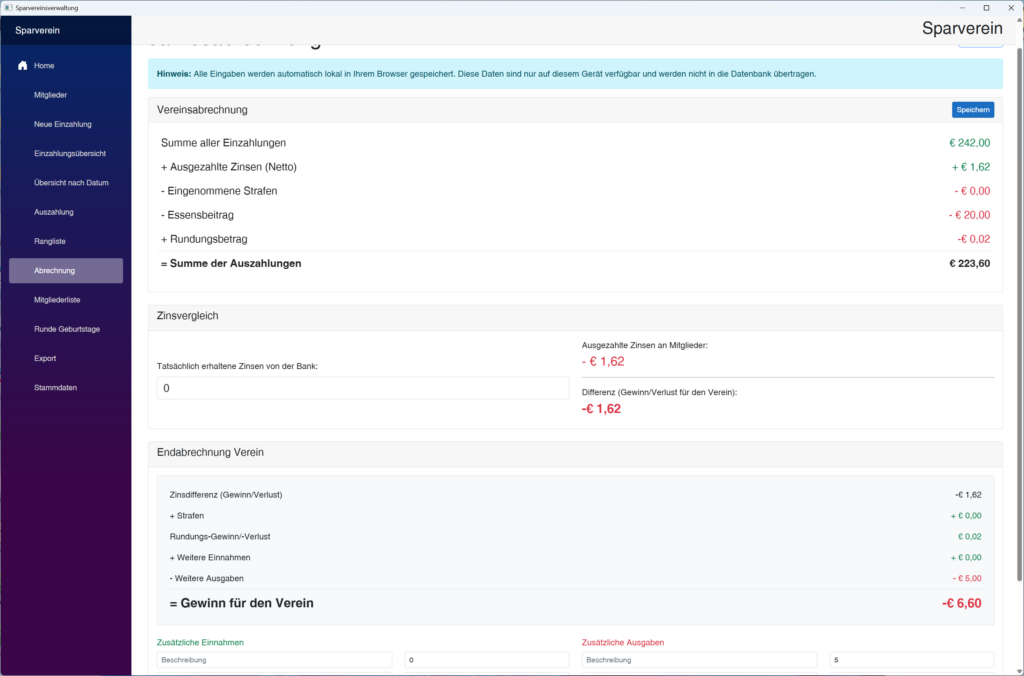Click Beschreibung field under Zusätzliche Einnahmen
The height and width of the screenshot is (676, 1024).
(x=275, y=660)
